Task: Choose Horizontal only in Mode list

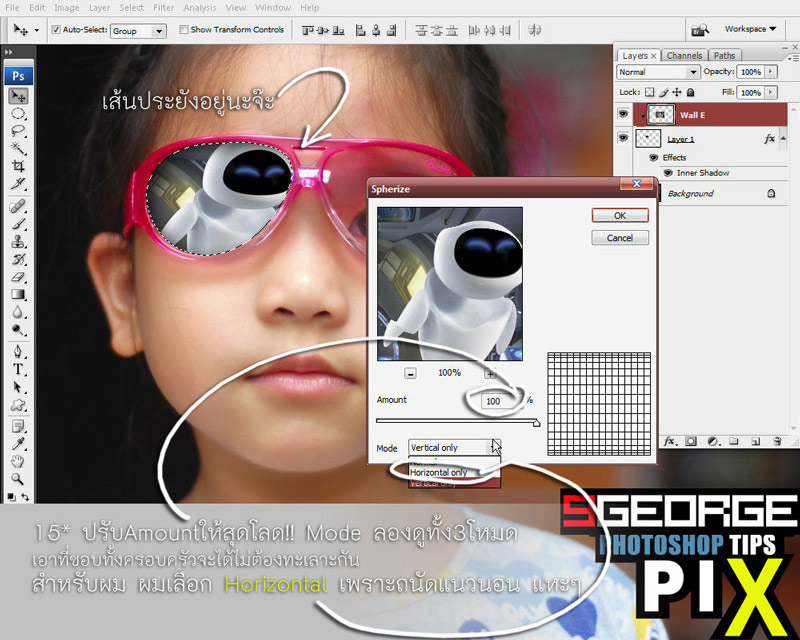Action: [x=454, y=473]
